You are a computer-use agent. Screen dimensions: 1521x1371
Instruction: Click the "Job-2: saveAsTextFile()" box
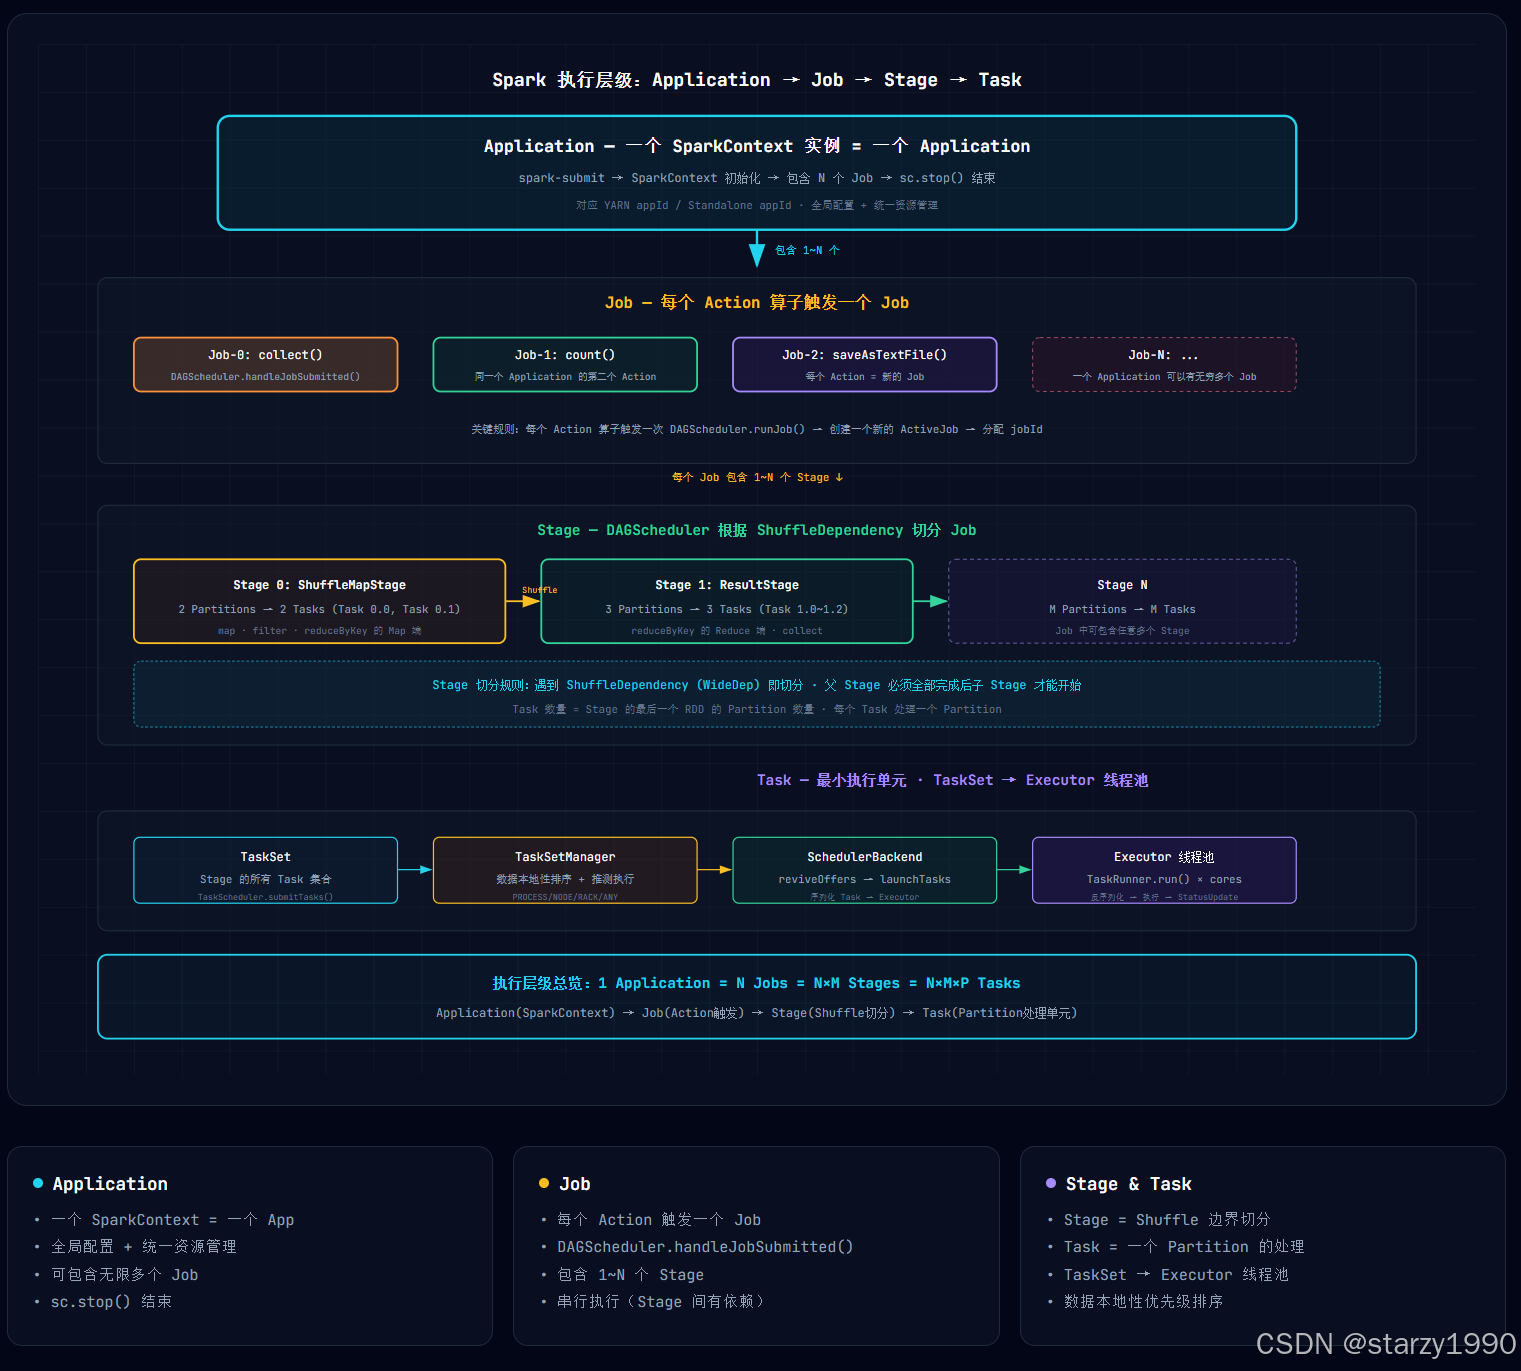(865, 364)
